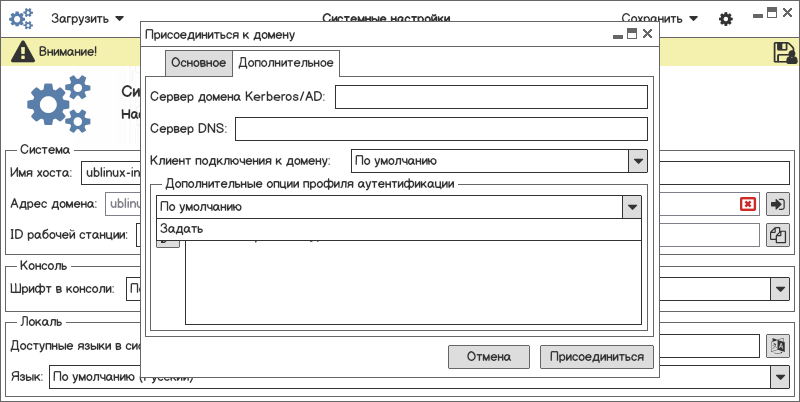Expand the Язык language dropdown
The width and height of the screenshot is (800, 402).
pos(779,377)
